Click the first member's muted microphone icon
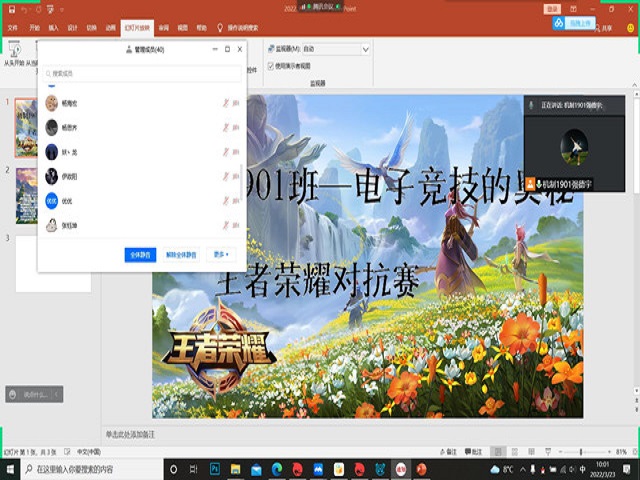 click(226, 103)
